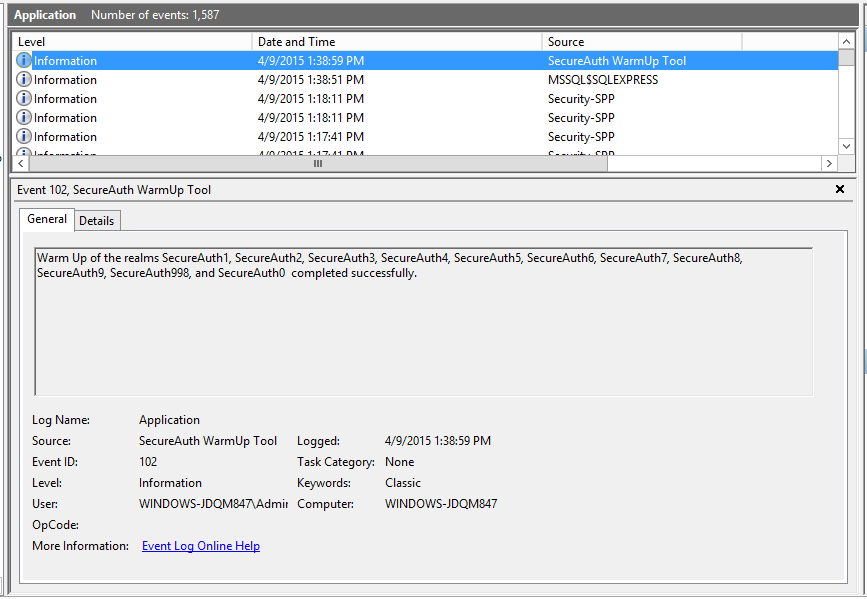Click the info icon on the SecureAuth WarmUp Tool row
867x599 pixels.
pyautogui.click(x=24, y=61)
